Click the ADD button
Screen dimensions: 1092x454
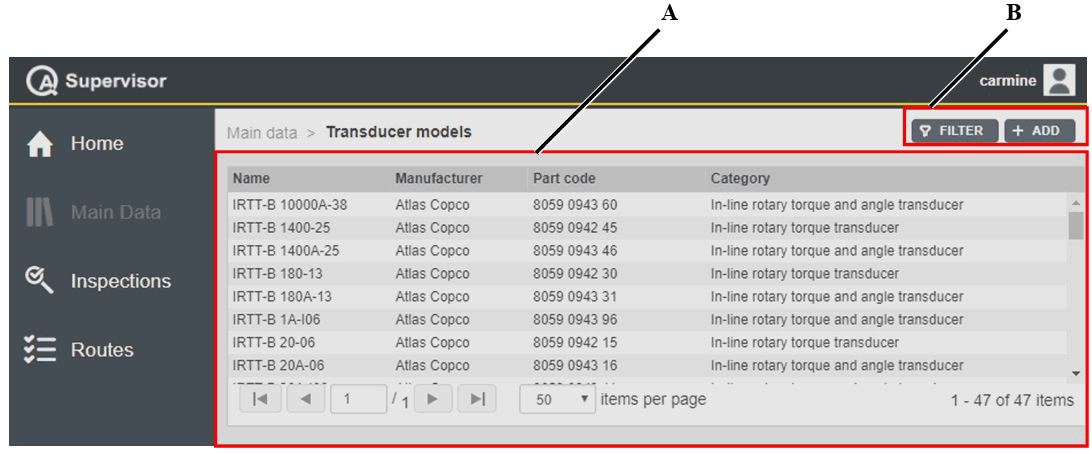pos(1038,131)
